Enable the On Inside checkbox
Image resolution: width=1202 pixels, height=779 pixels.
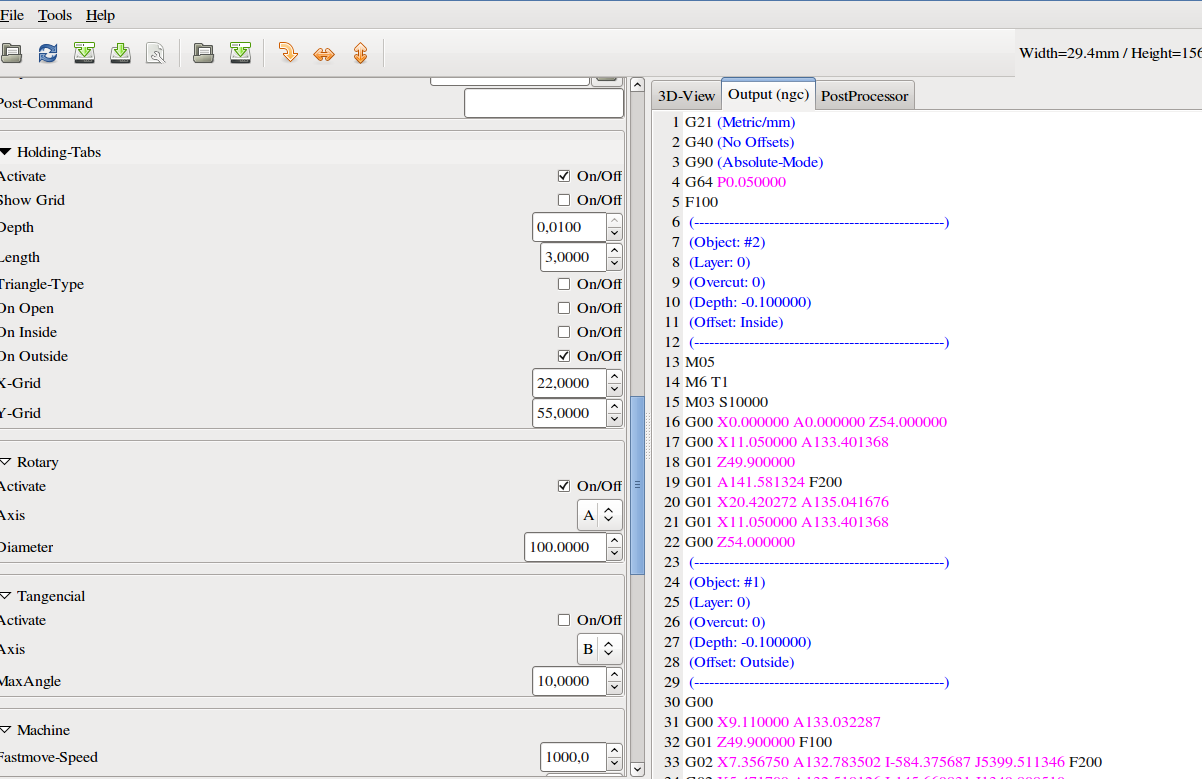[564, 332]
